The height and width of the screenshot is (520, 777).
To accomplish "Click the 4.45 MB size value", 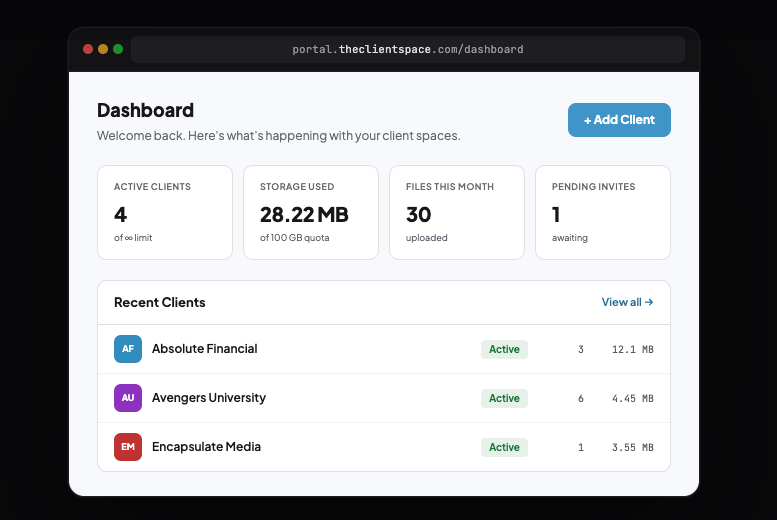I will [633, 399].
